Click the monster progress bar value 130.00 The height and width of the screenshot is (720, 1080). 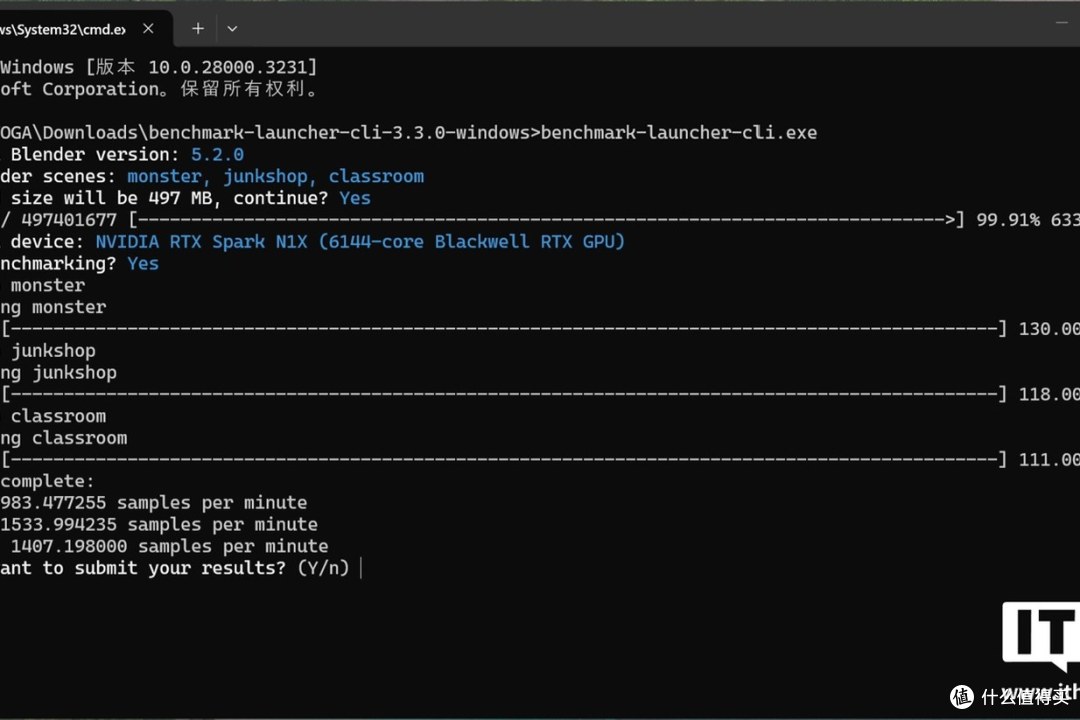[1049, 329]
